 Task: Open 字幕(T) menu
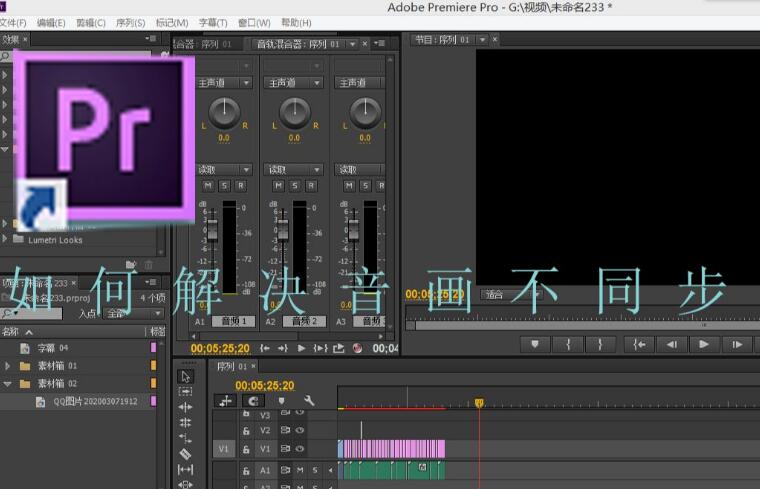[213, 23]
